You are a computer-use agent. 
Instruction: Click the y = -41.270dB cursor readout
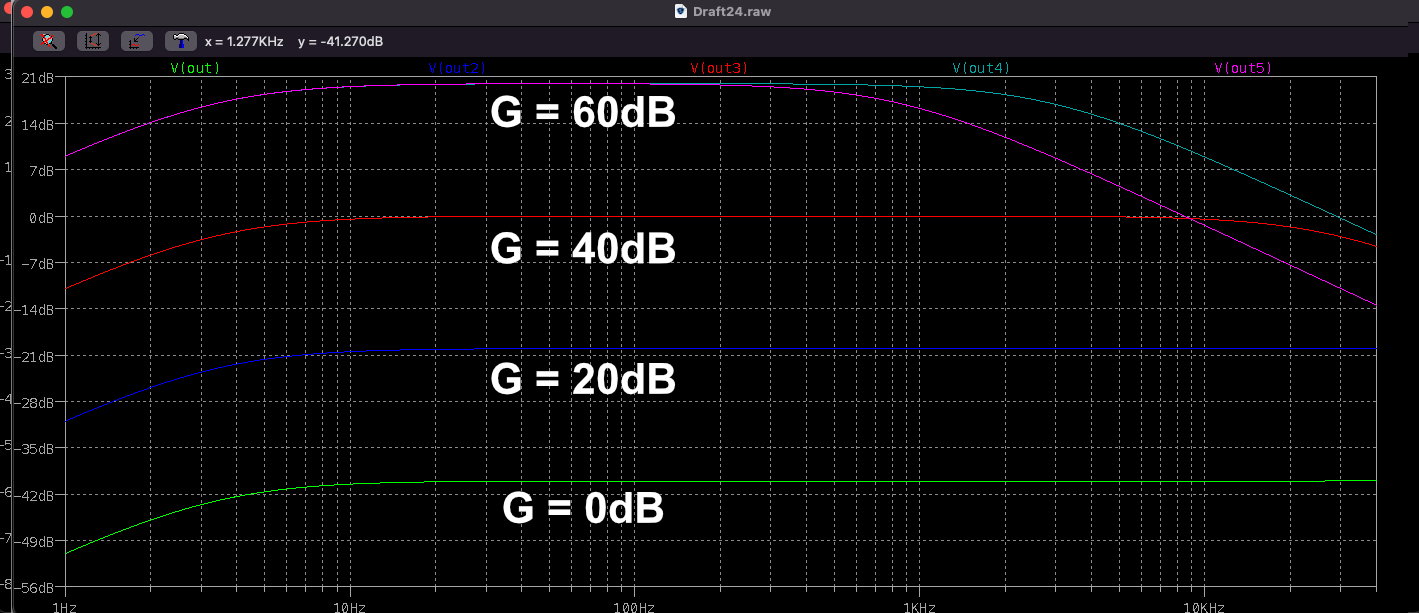point(340,41)
